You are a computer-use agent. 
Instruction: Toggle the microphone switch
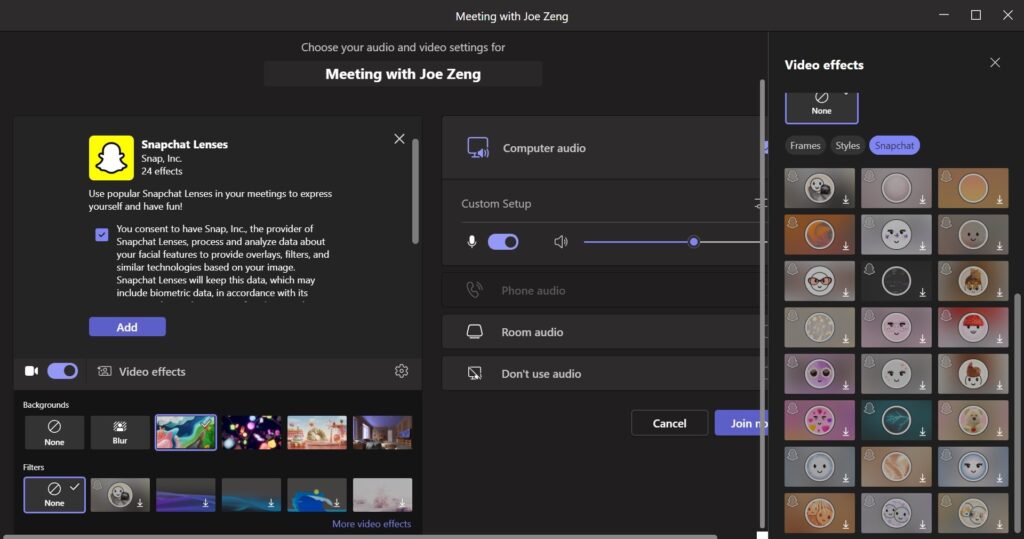click(503, 242)
